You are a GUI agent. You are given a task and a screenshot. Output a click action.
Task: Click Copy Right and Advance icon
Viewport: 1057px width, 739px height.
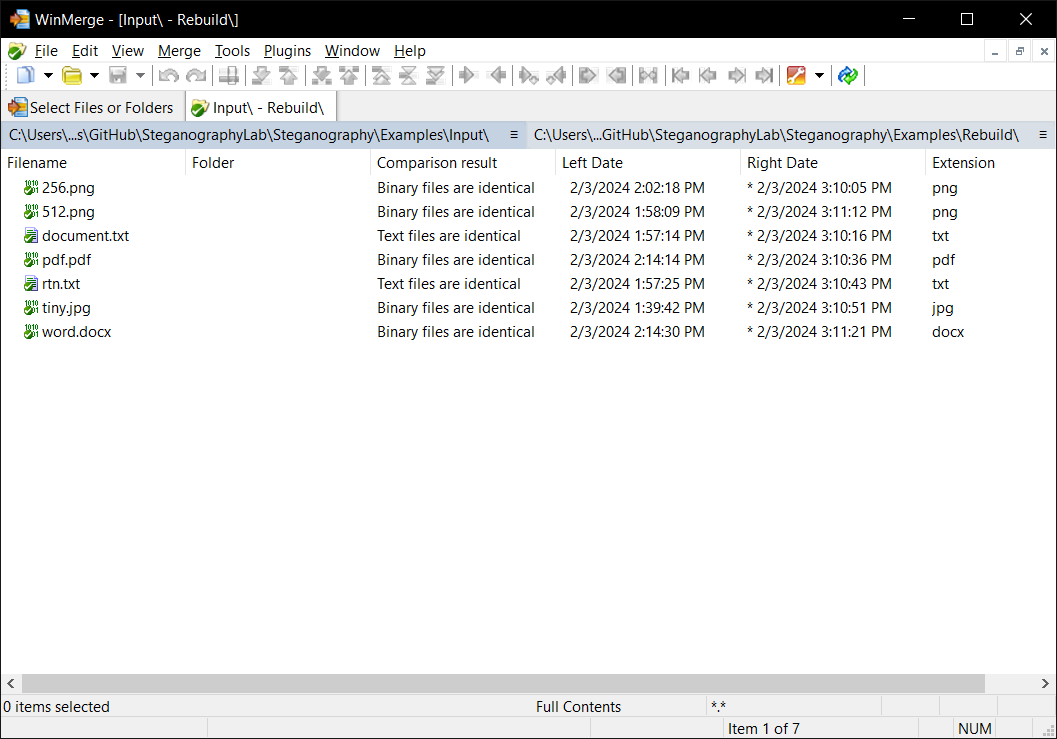(528, 76)
